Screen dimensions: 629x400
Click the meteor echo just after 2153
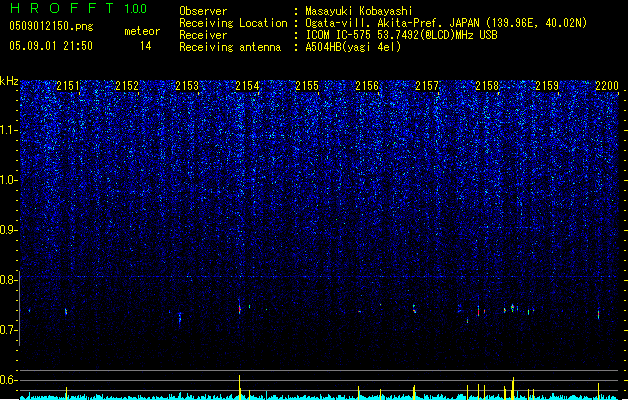239,308
